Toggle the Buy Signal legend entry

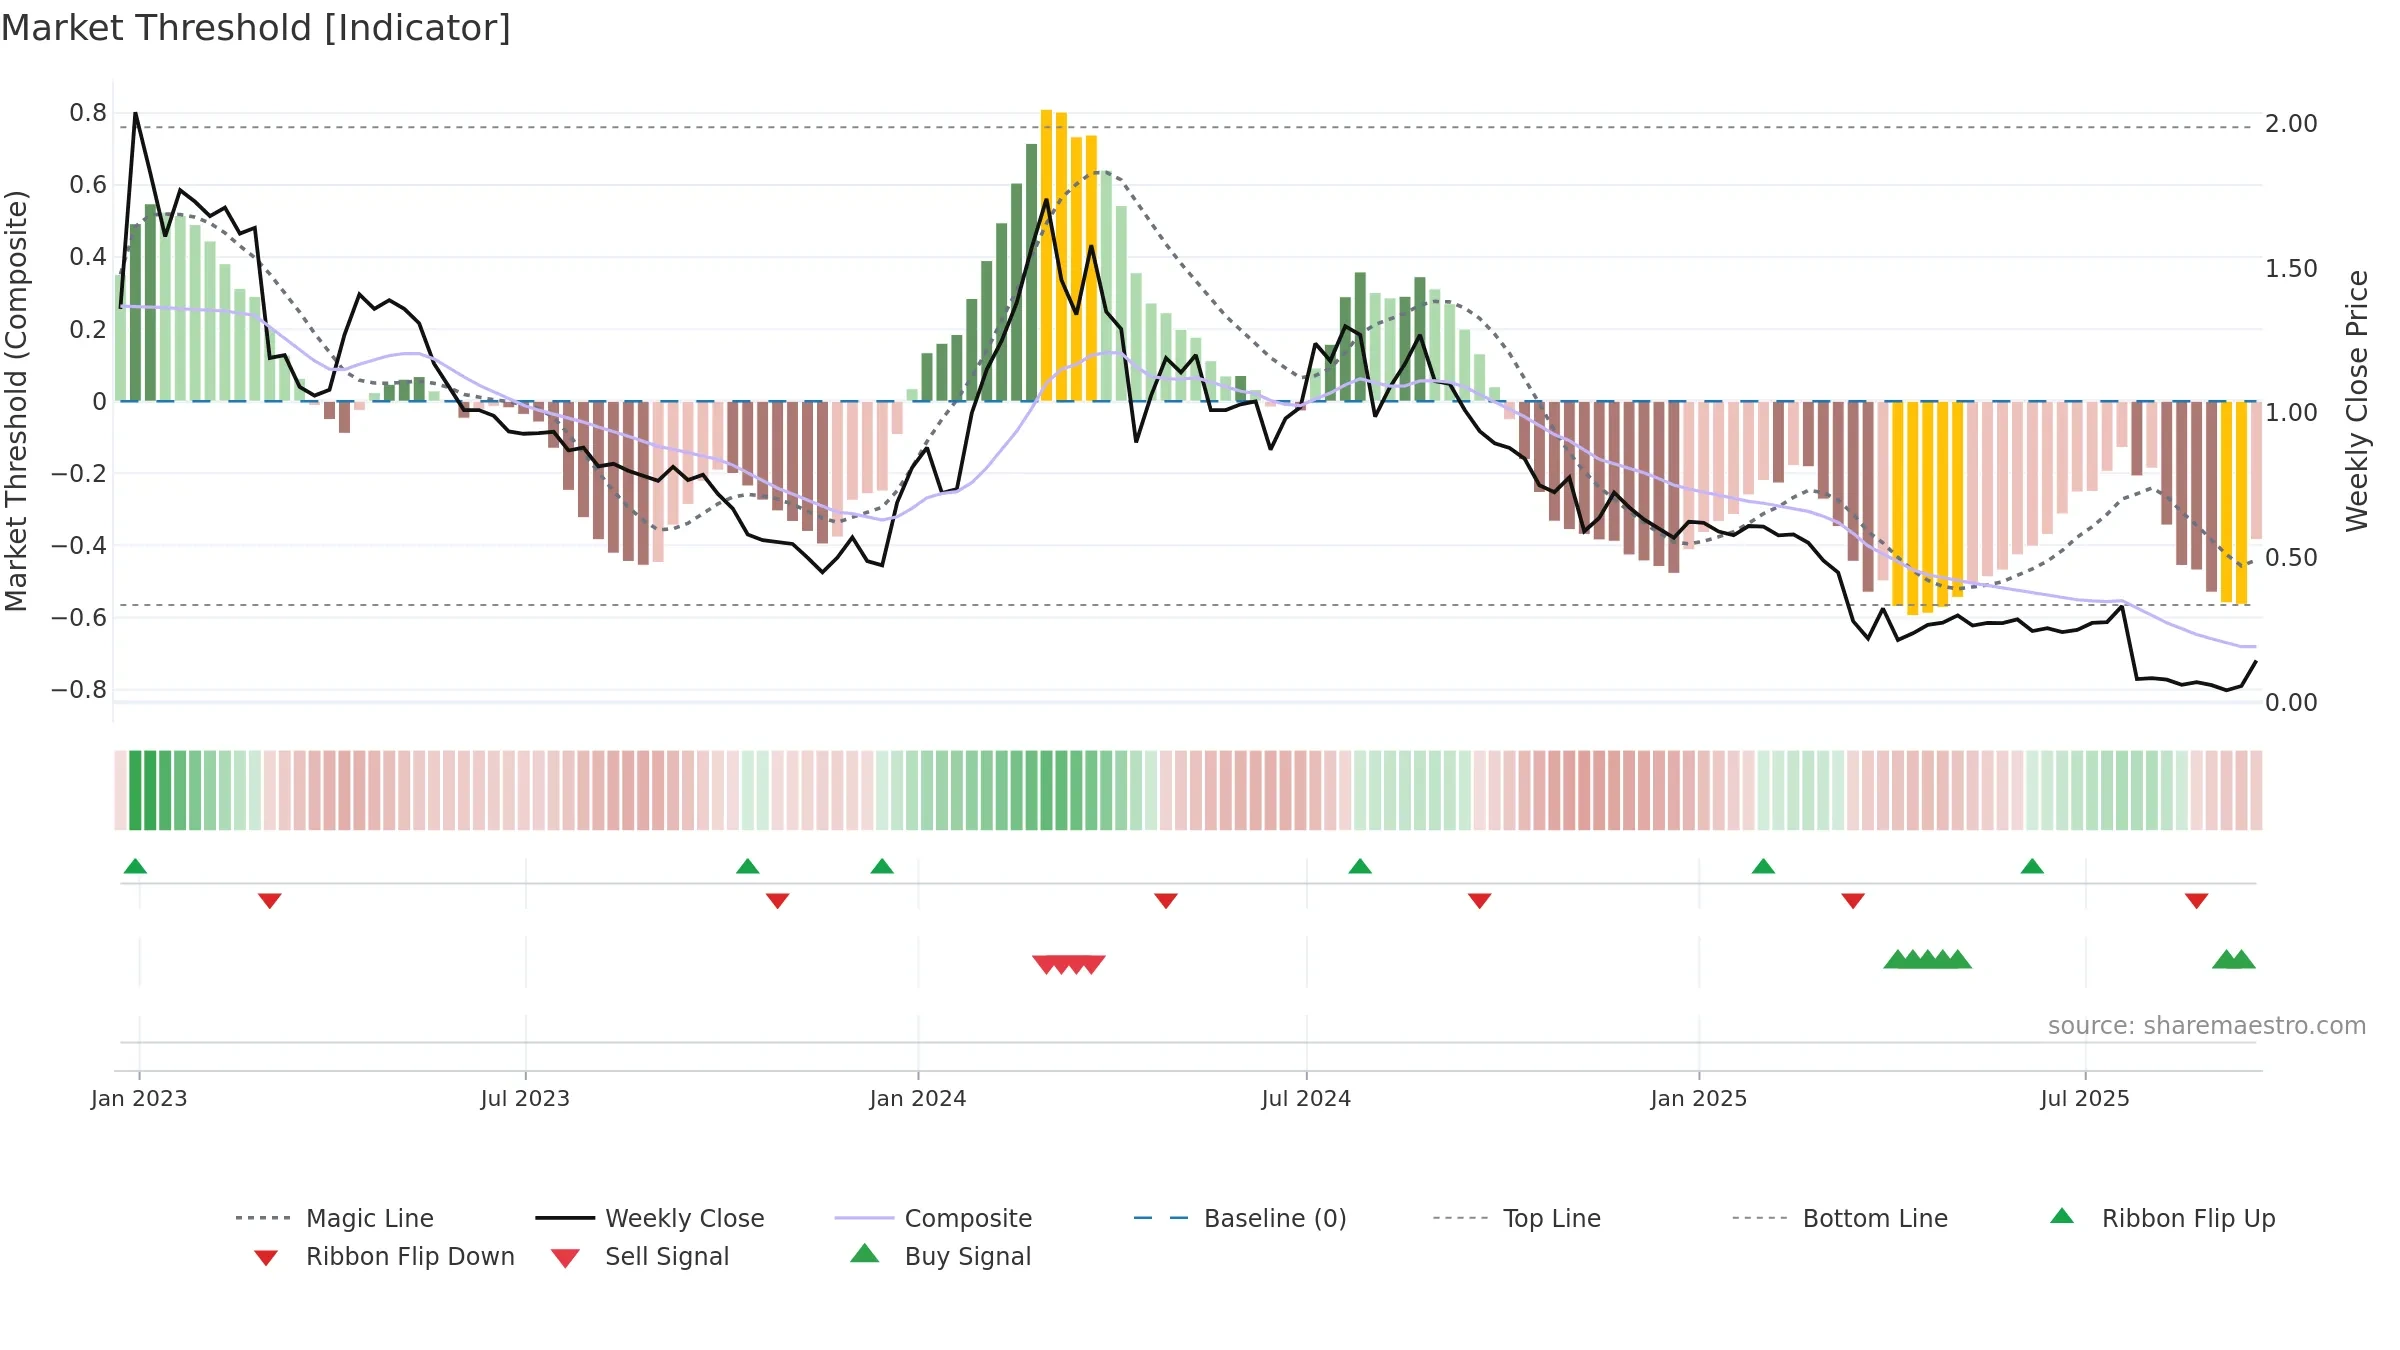point(940,1256)
